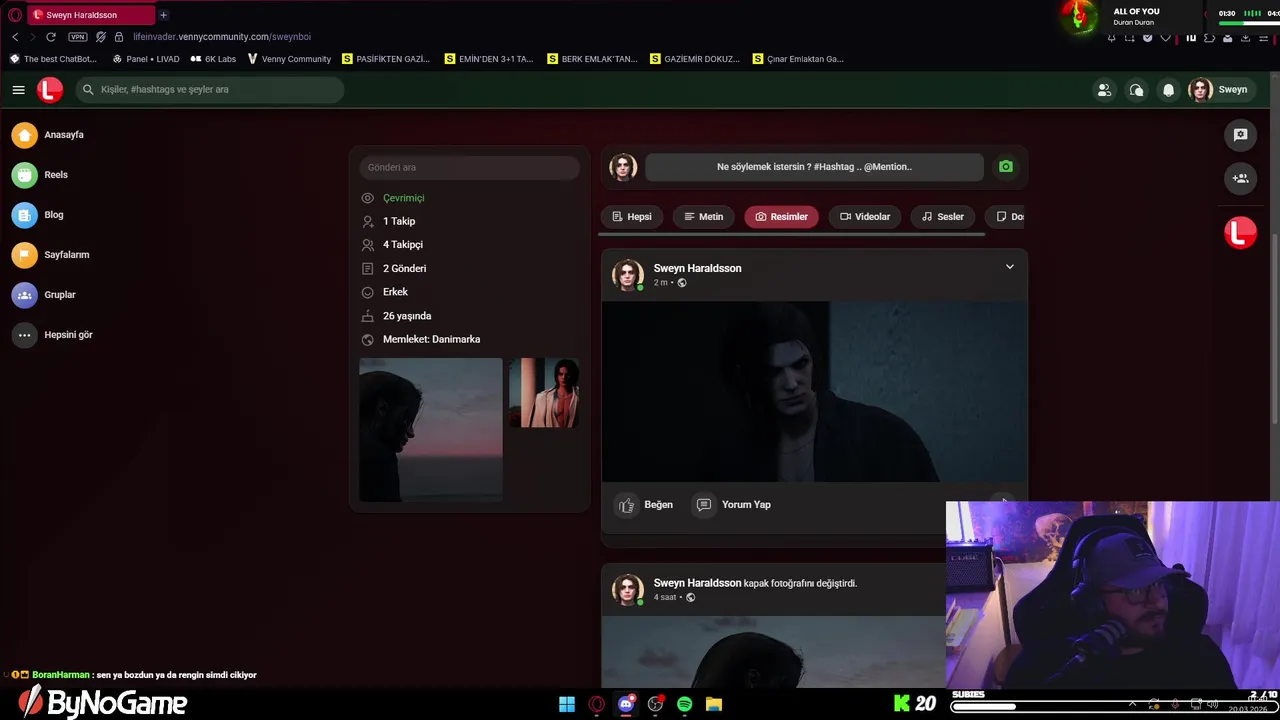Click the 1 Takip following count
The image size is (1280, 720).
pyautogui.click(x=398, y=221)
